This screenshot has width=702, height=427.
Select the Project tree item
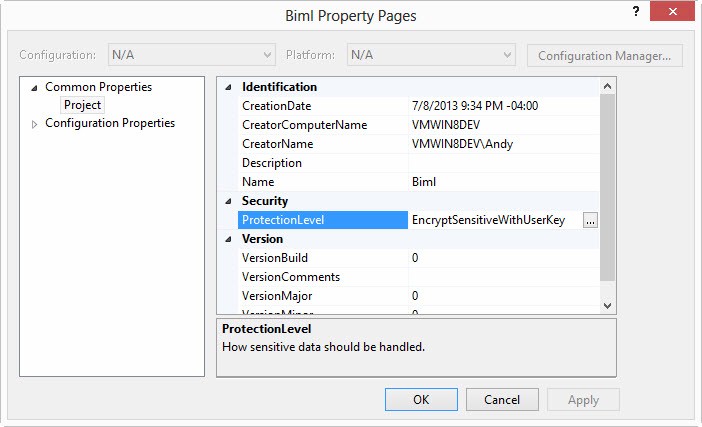82,105
